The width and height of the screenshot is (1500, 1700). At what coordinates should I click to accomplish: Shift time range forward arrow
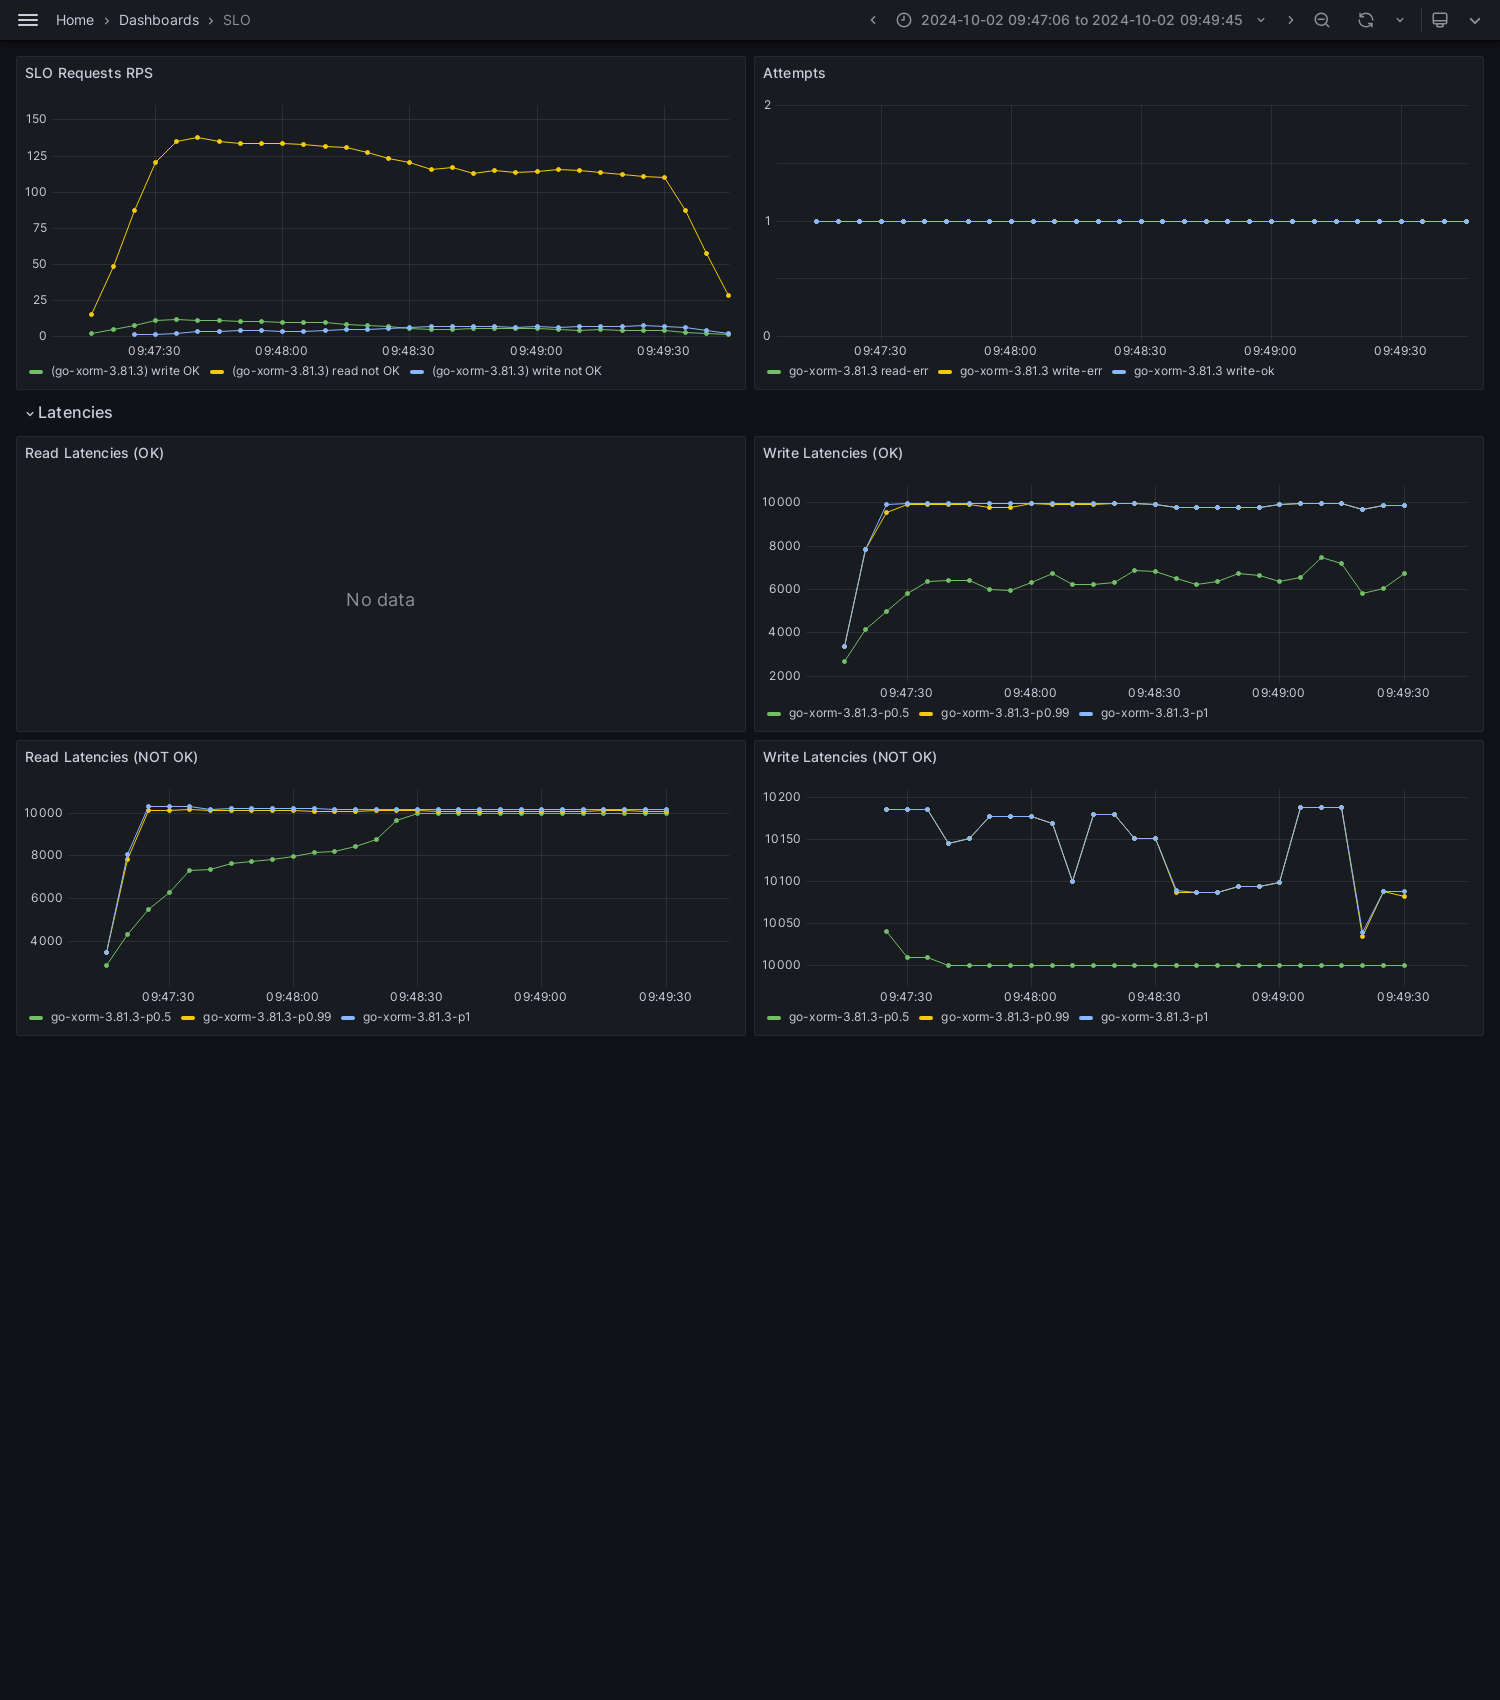[x=1290, y=20]
